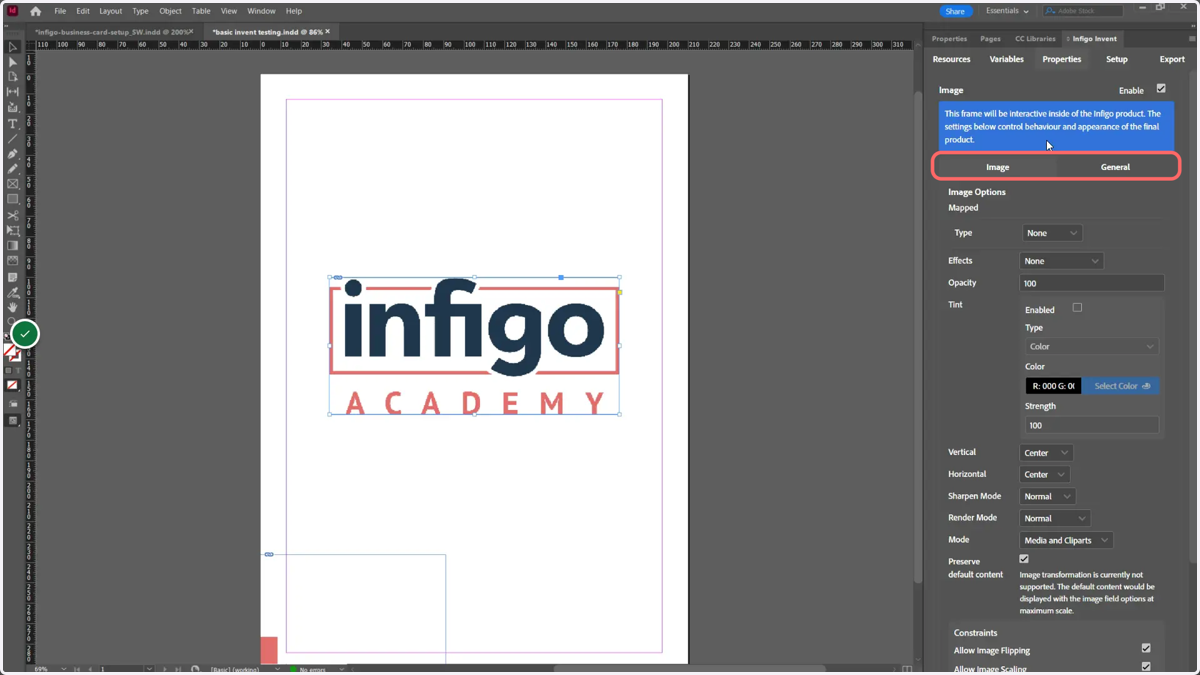1200x675 pixels.
Task: Select the Rectangle Frame tool
Action: pos(13,184)
